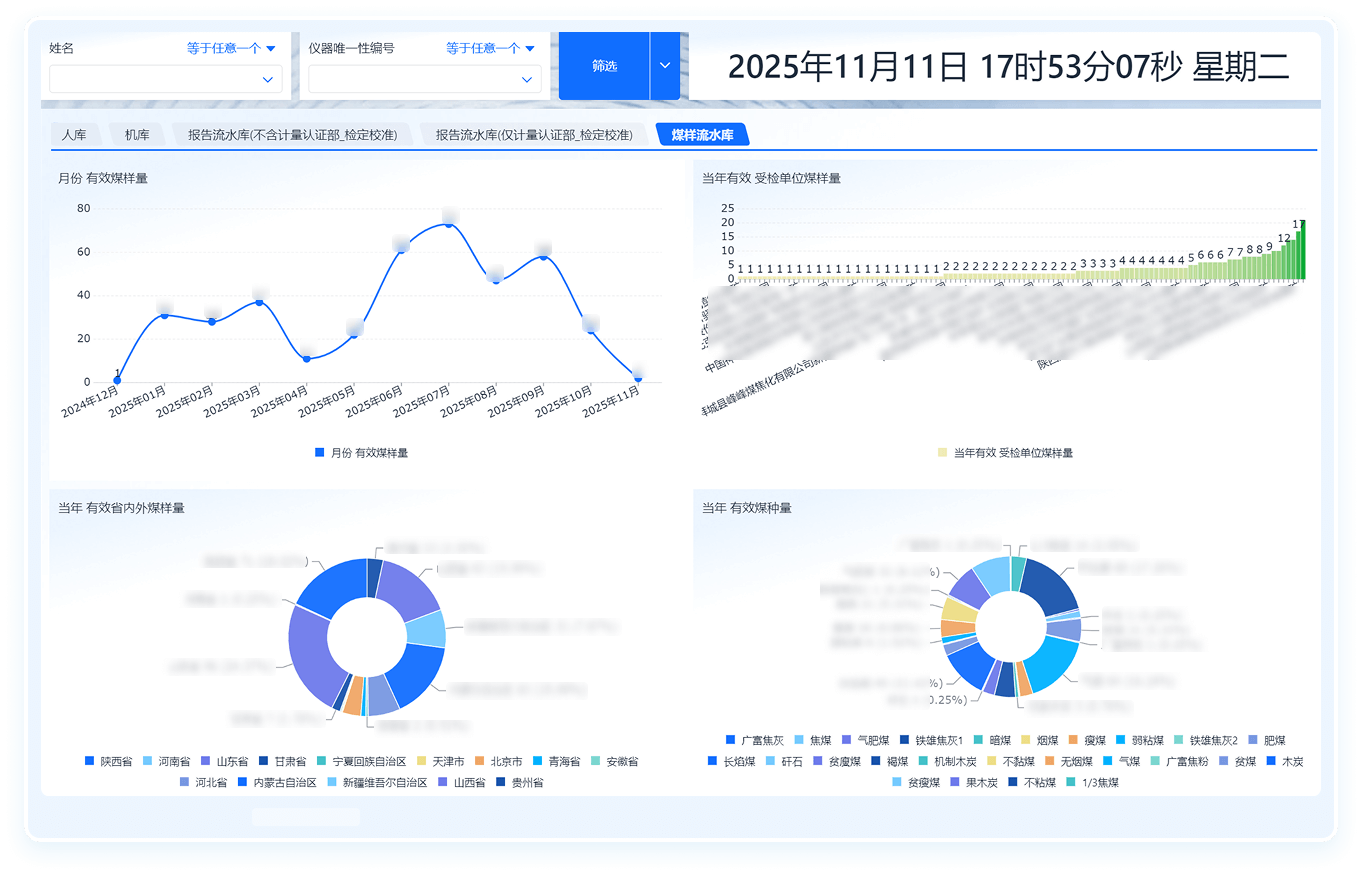Click the 广富焦灰 legend color marker
1362x874 pixels.
point(730,741)
